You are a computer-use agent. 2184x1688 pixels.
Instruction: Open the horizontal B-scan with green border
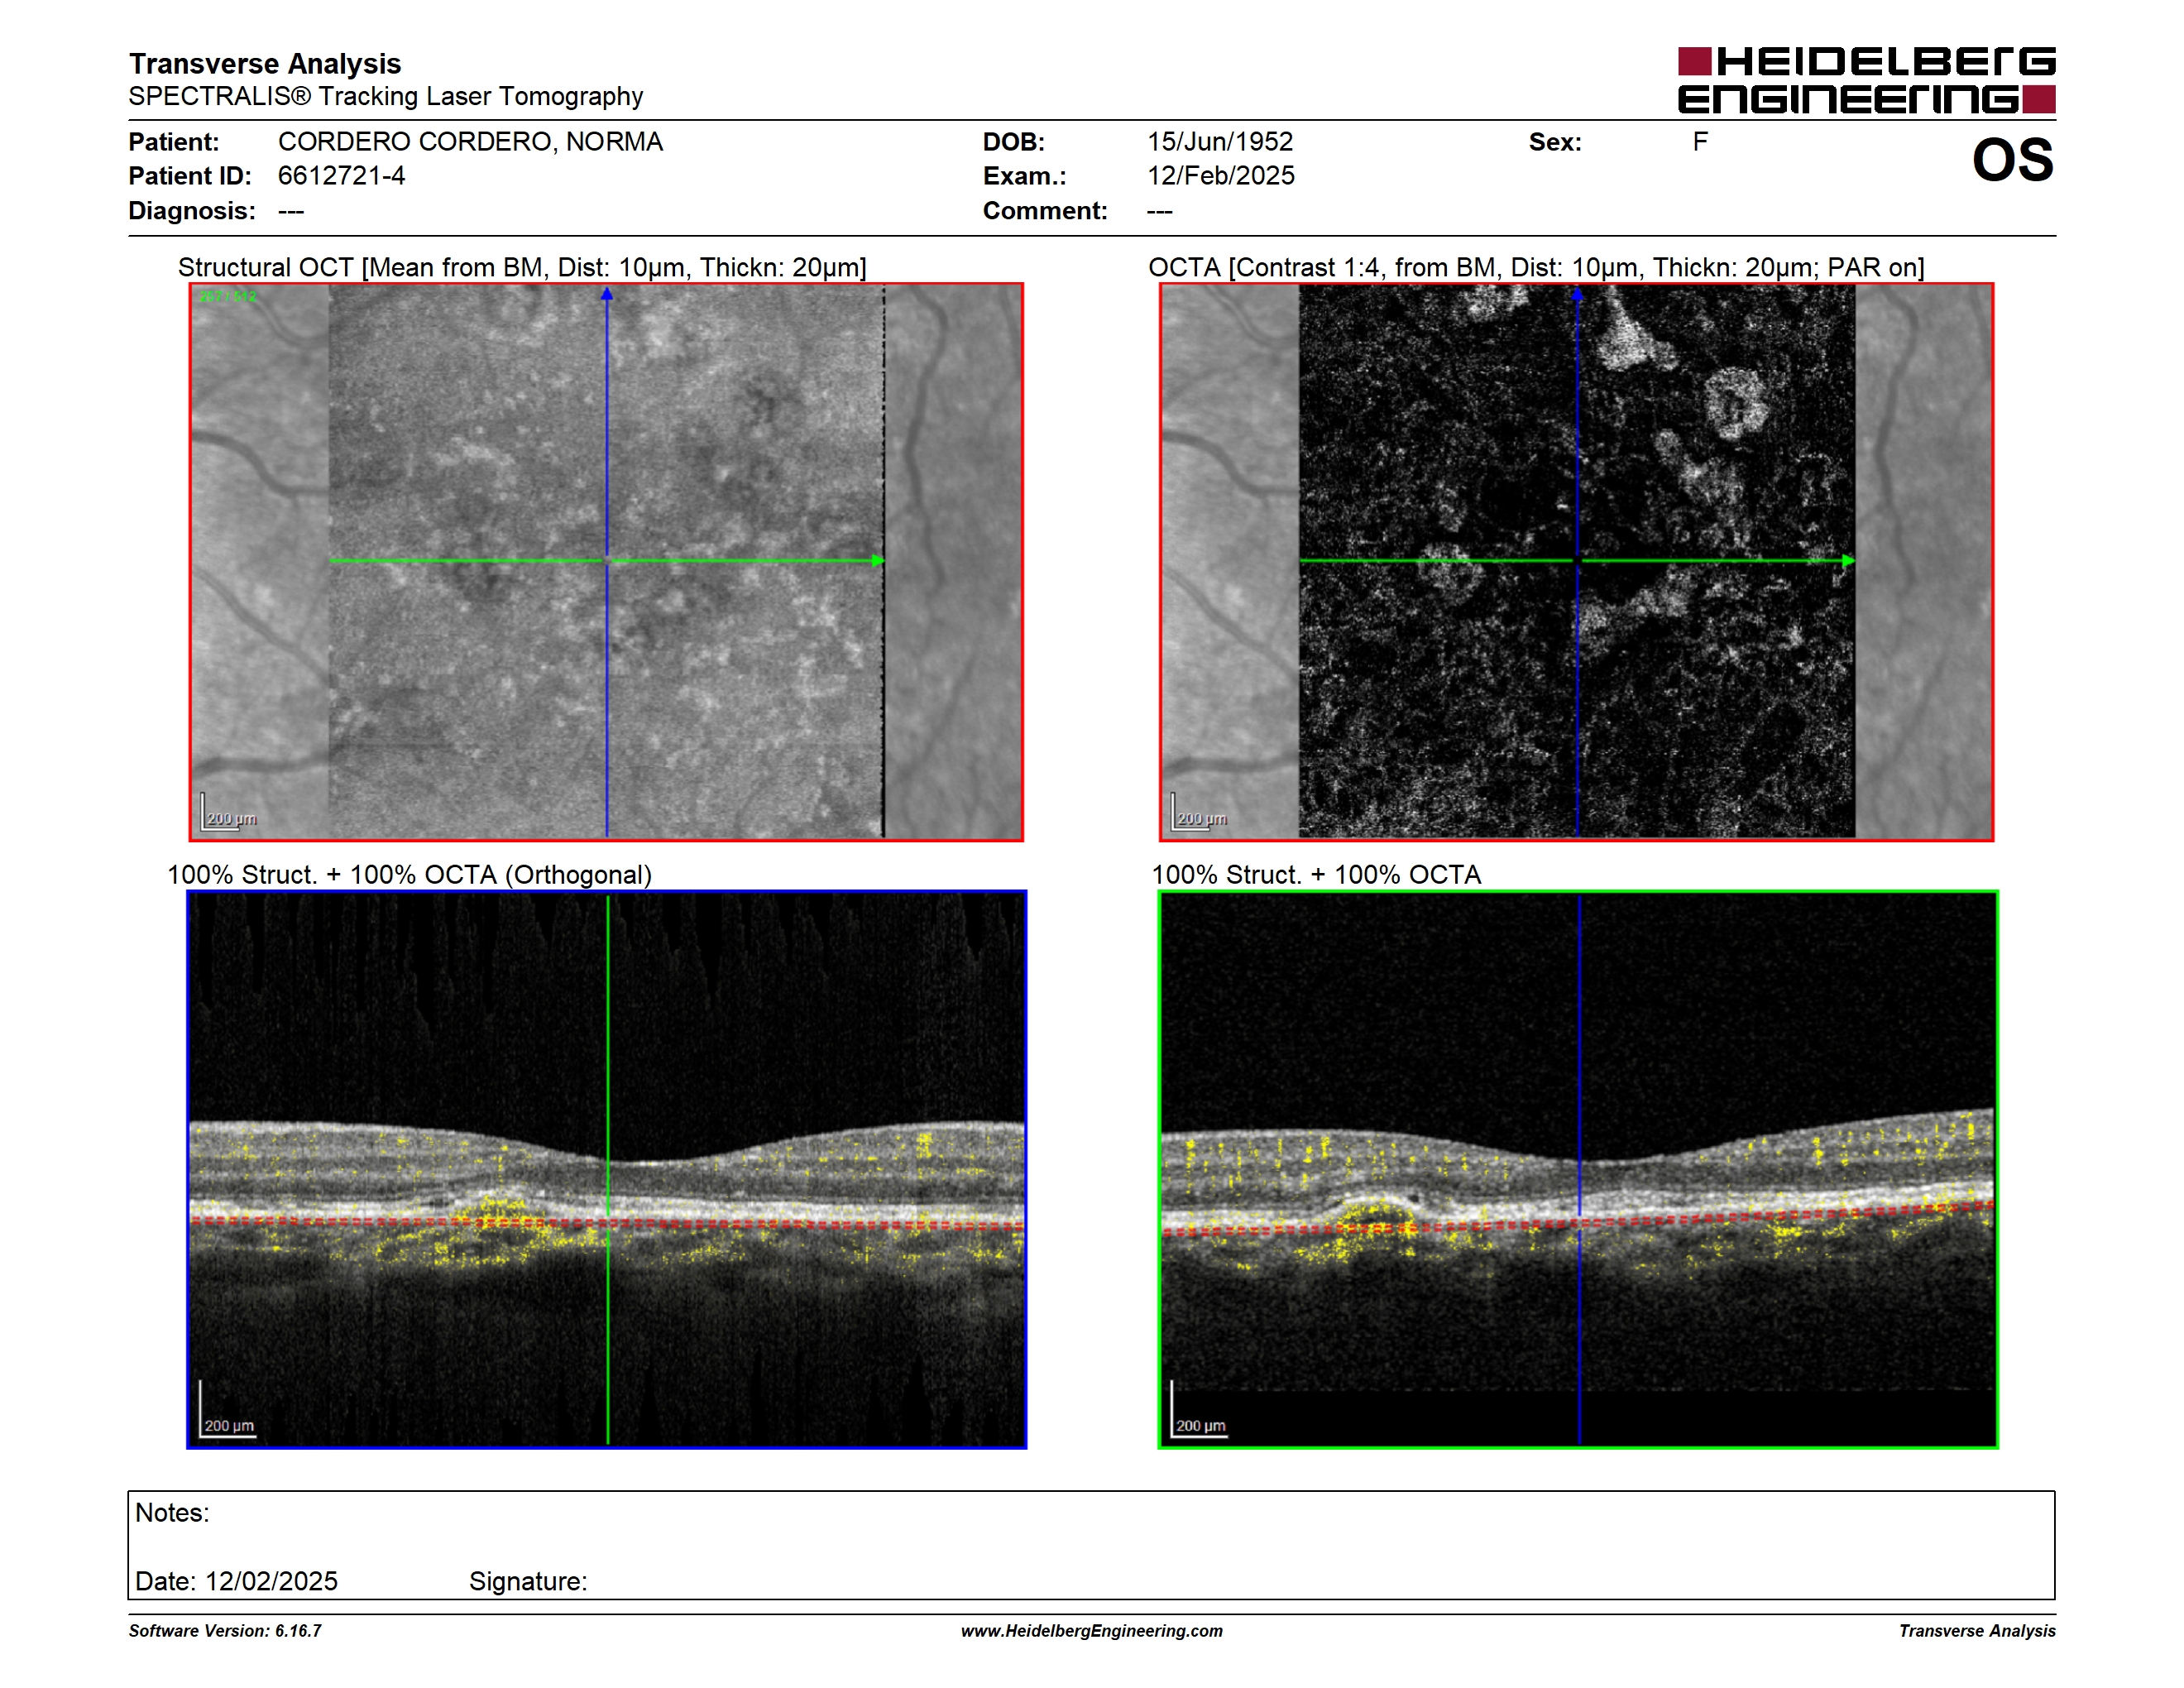pyautogui.click(x=1578, y=1169)
